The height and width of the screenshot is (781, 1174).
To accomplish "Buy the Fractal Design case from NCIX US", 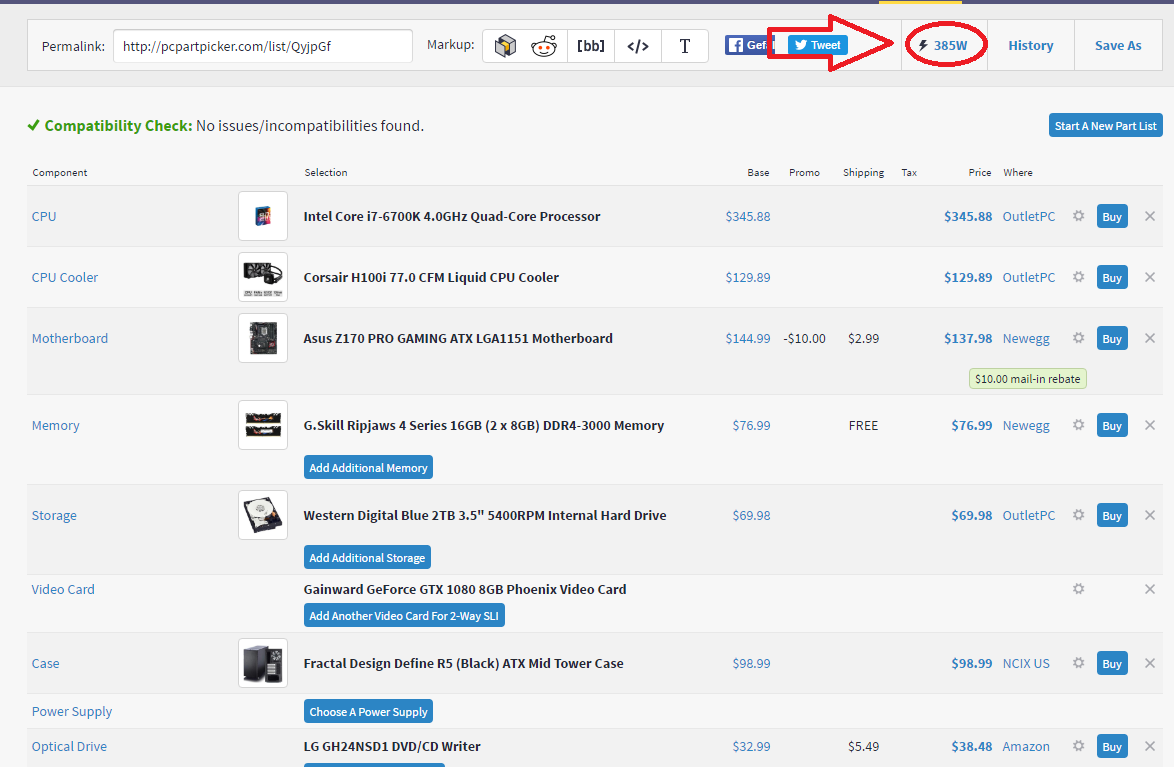I will point(1112,663).
